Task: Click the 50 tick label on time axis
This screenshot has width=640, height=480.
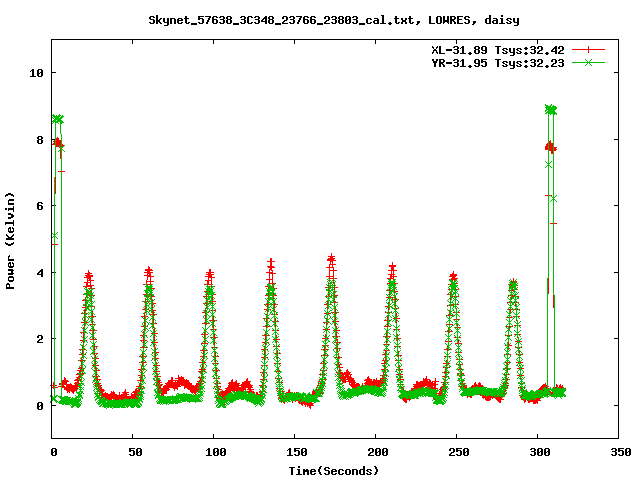Action: tap(134, 452)
